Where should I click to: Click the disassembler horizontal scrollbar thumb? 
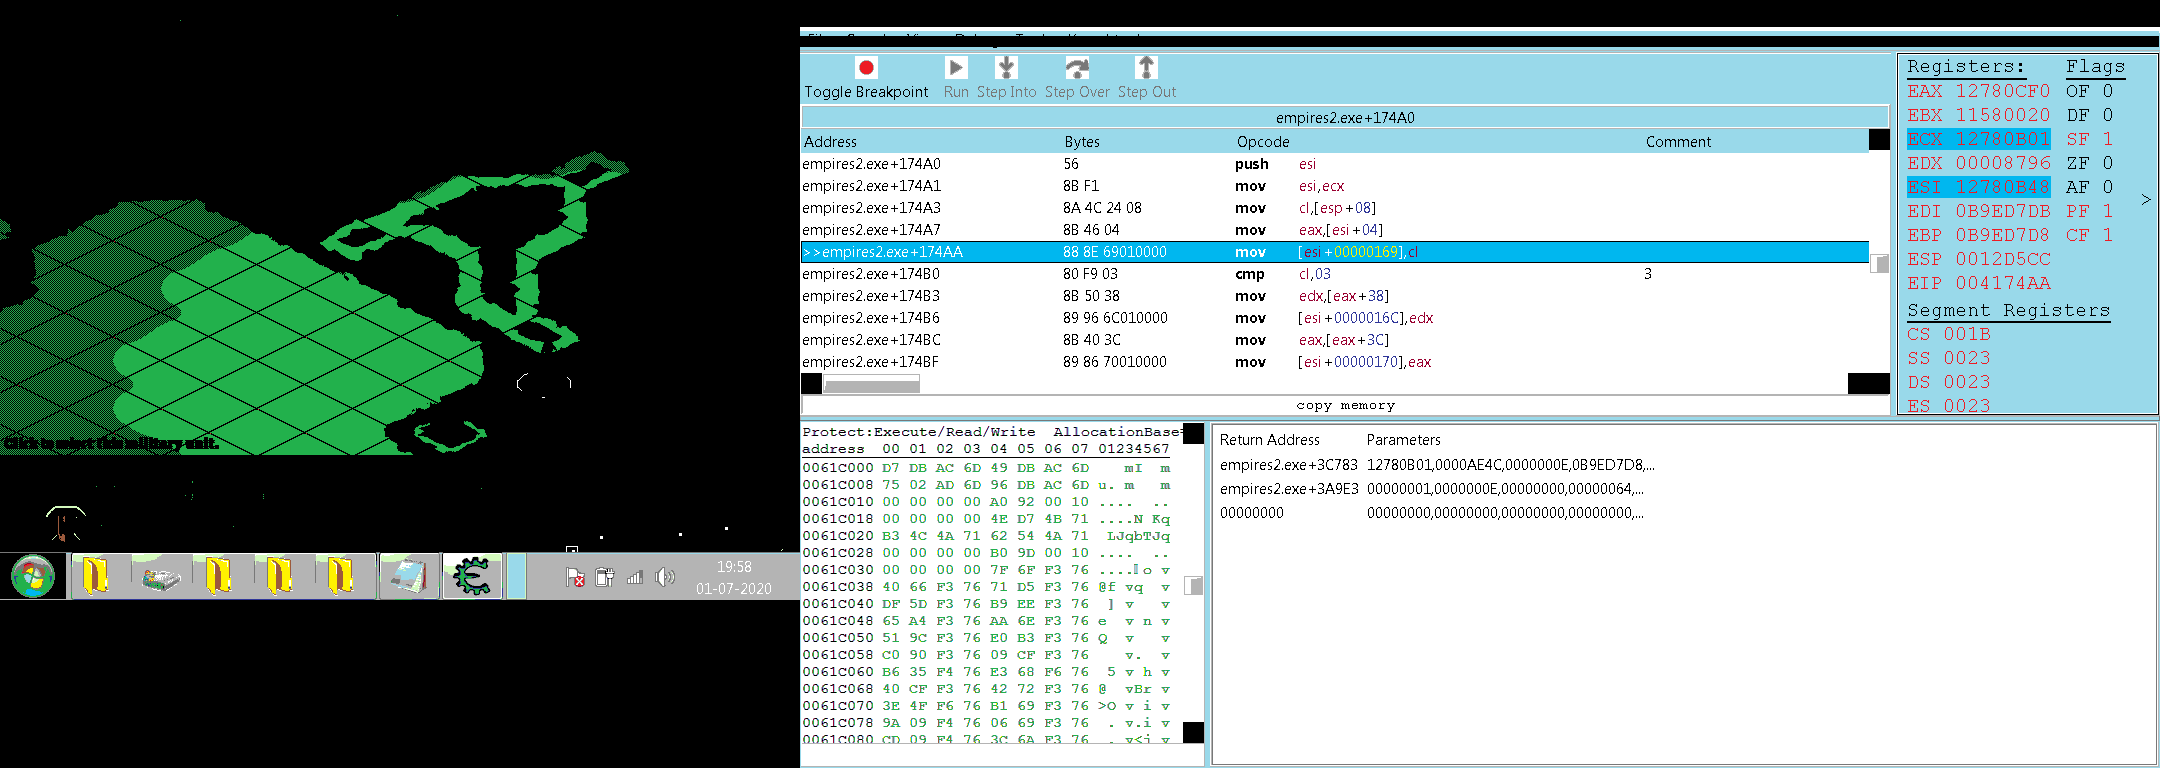871,384
